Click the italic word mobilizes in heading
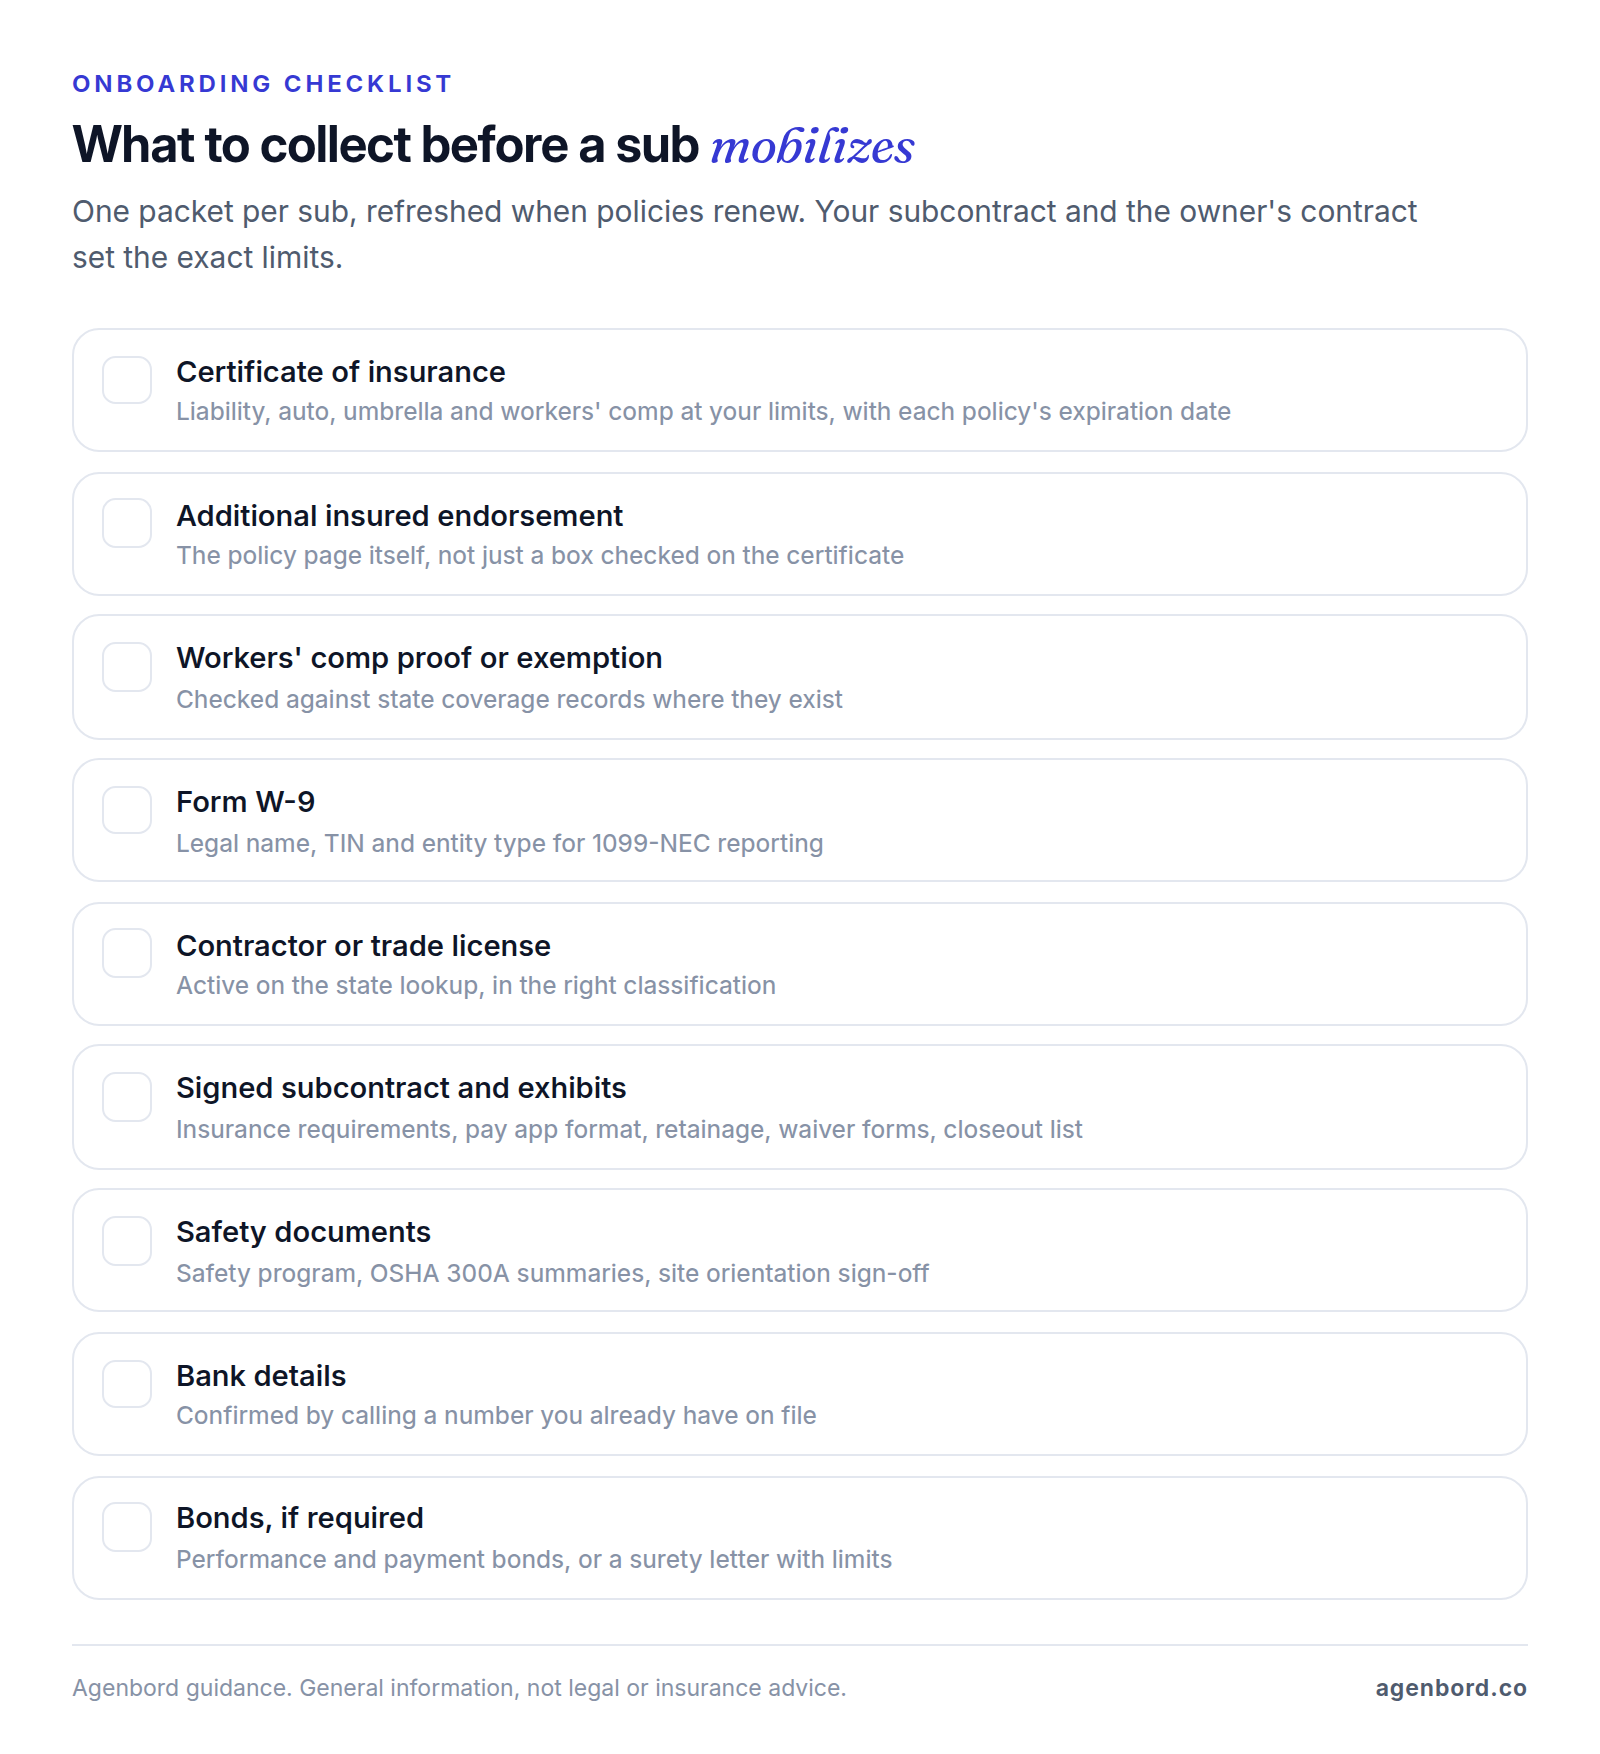This screenshot has height=1754, width=1600. (x=812, y=147)
